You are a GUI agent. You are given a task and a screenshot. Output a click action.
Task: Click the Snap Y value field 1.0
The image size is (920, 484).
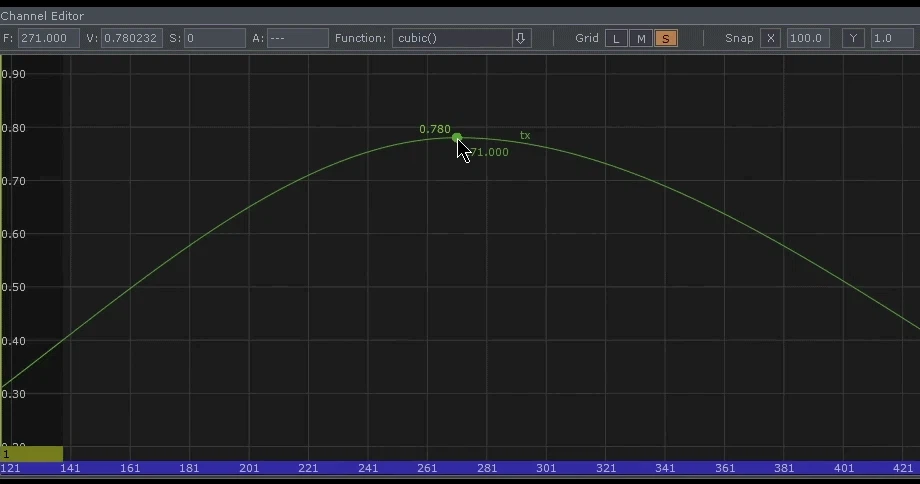[891, 38]
